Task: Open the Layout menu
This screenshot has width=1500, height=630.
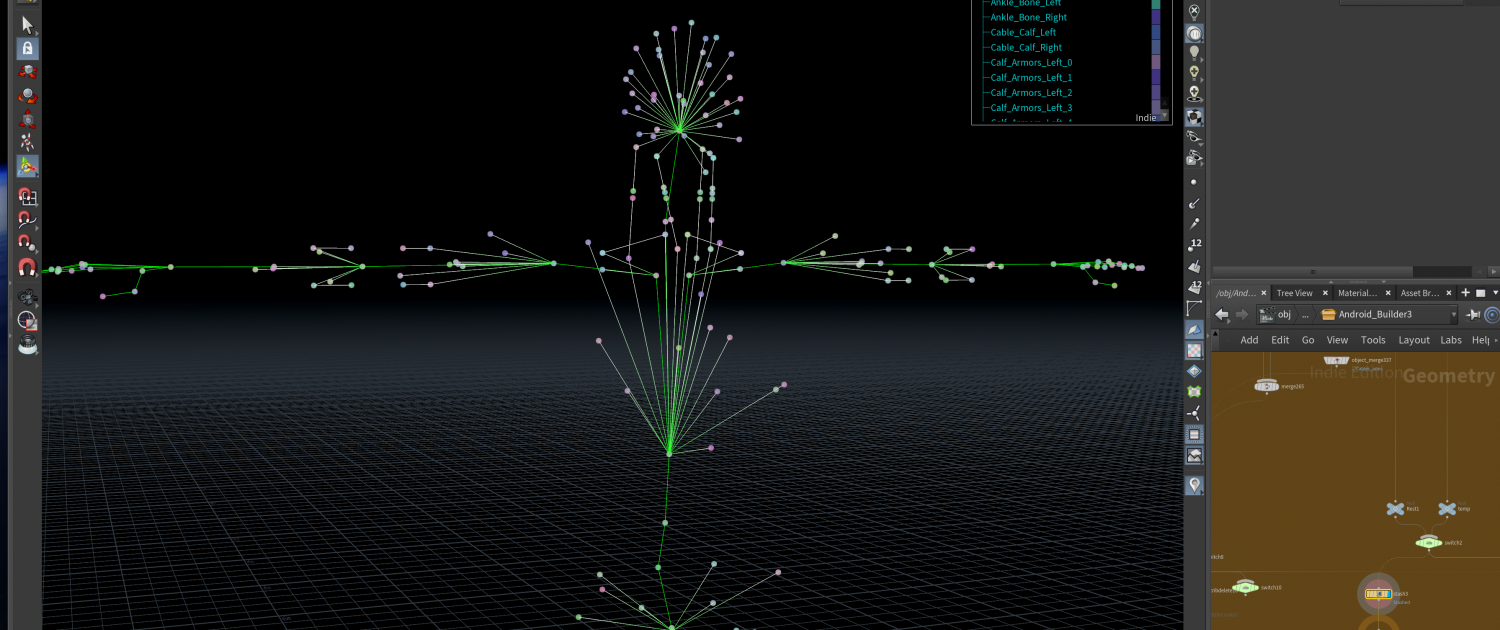Action: click(x=1413, y=340)
